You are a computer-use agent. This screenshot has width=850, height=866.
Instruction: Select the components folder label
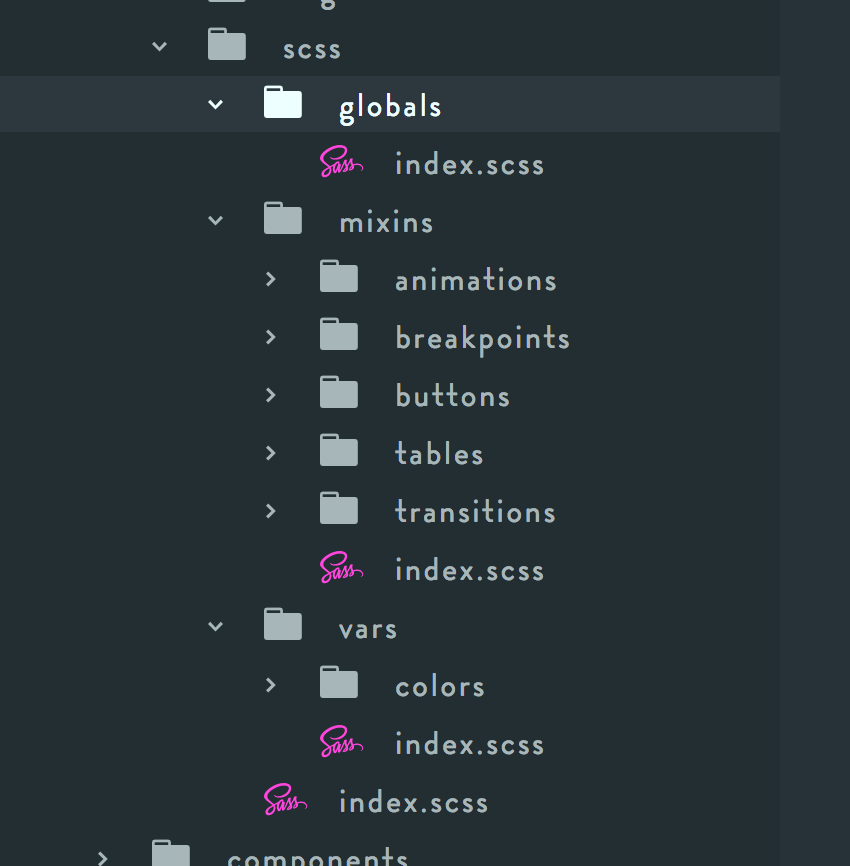coord(318,856)
